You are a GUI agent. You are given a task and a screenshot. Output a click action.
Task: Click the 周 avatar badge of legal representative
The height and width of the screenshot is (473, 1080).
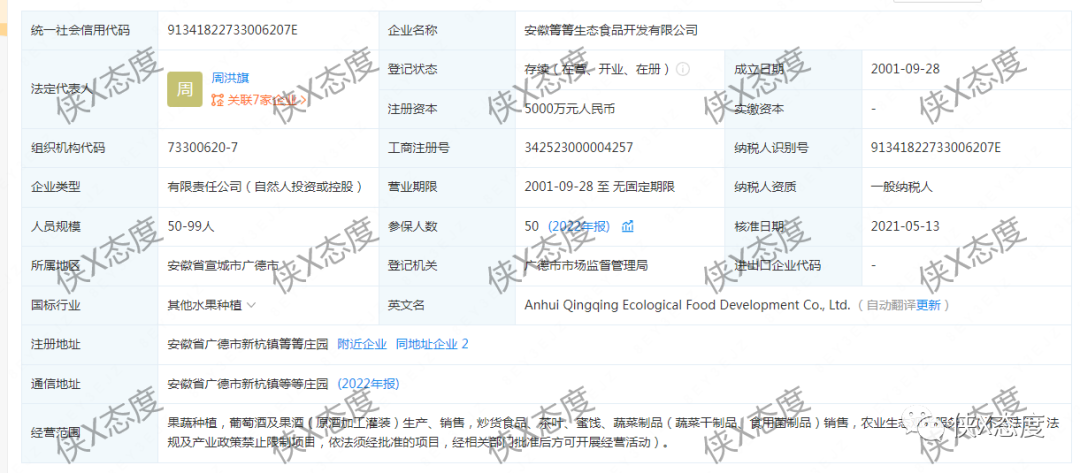coord(185,89)
